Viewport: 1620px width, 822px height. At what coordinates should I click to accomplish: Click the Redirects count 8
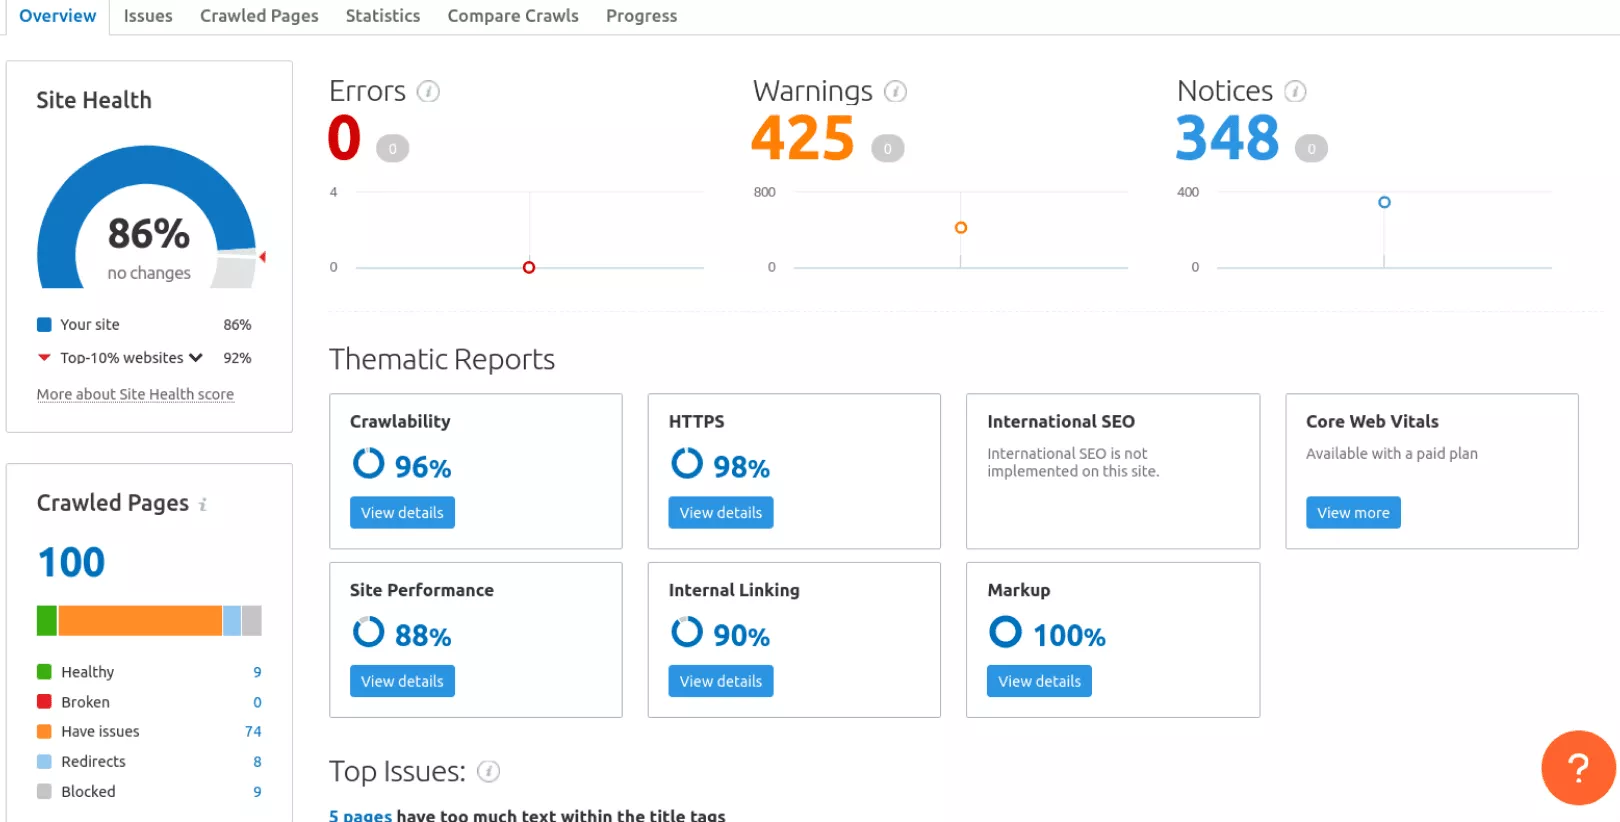click(x=257, y=761)
